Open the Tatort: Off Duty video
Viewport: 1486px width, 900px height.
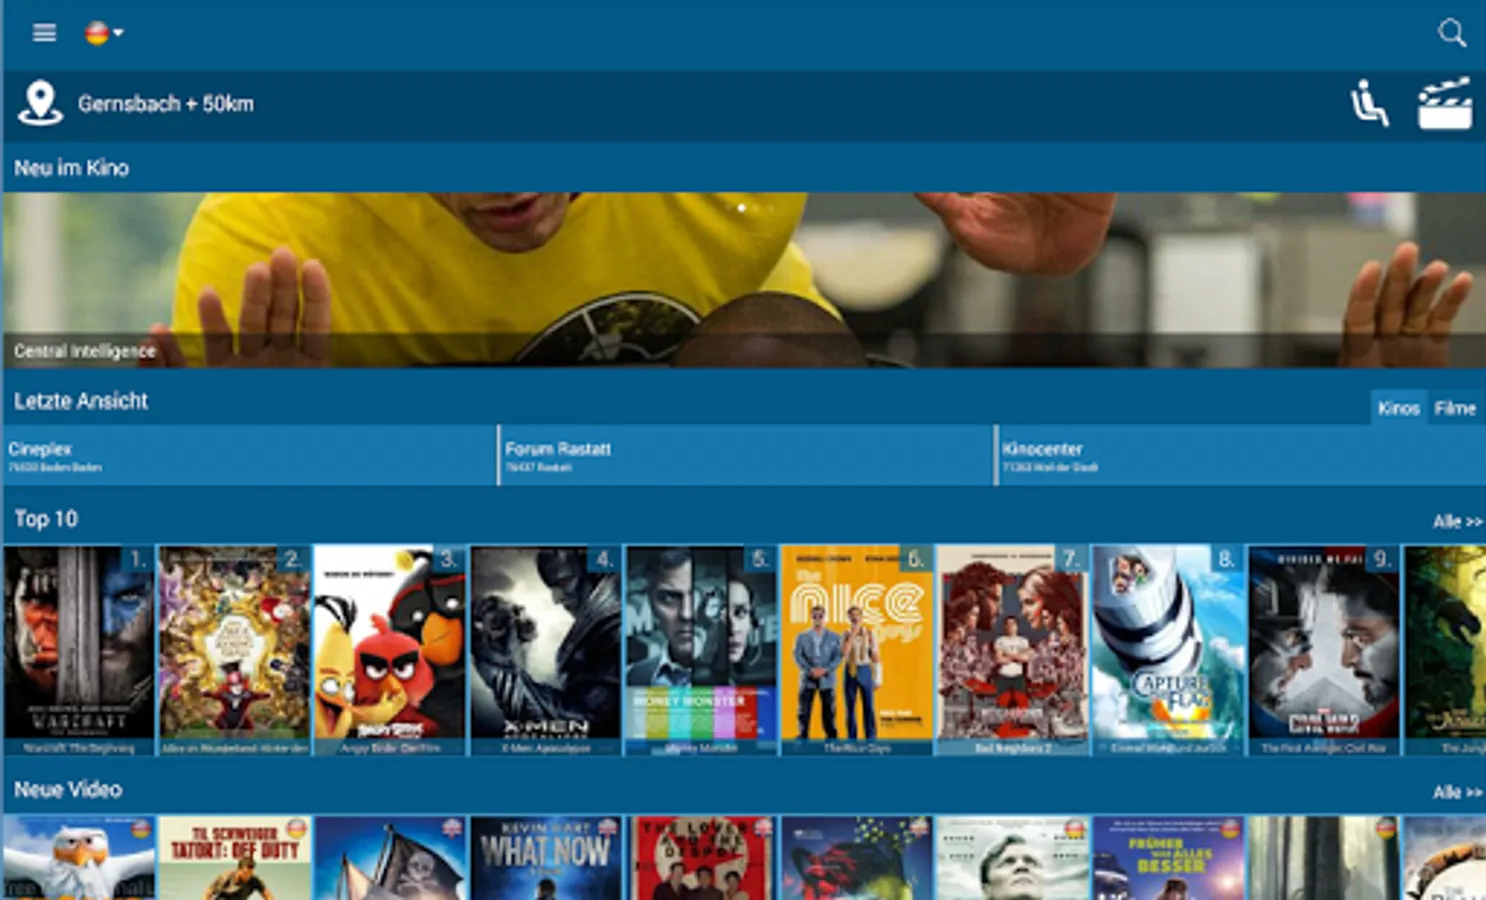234,858
